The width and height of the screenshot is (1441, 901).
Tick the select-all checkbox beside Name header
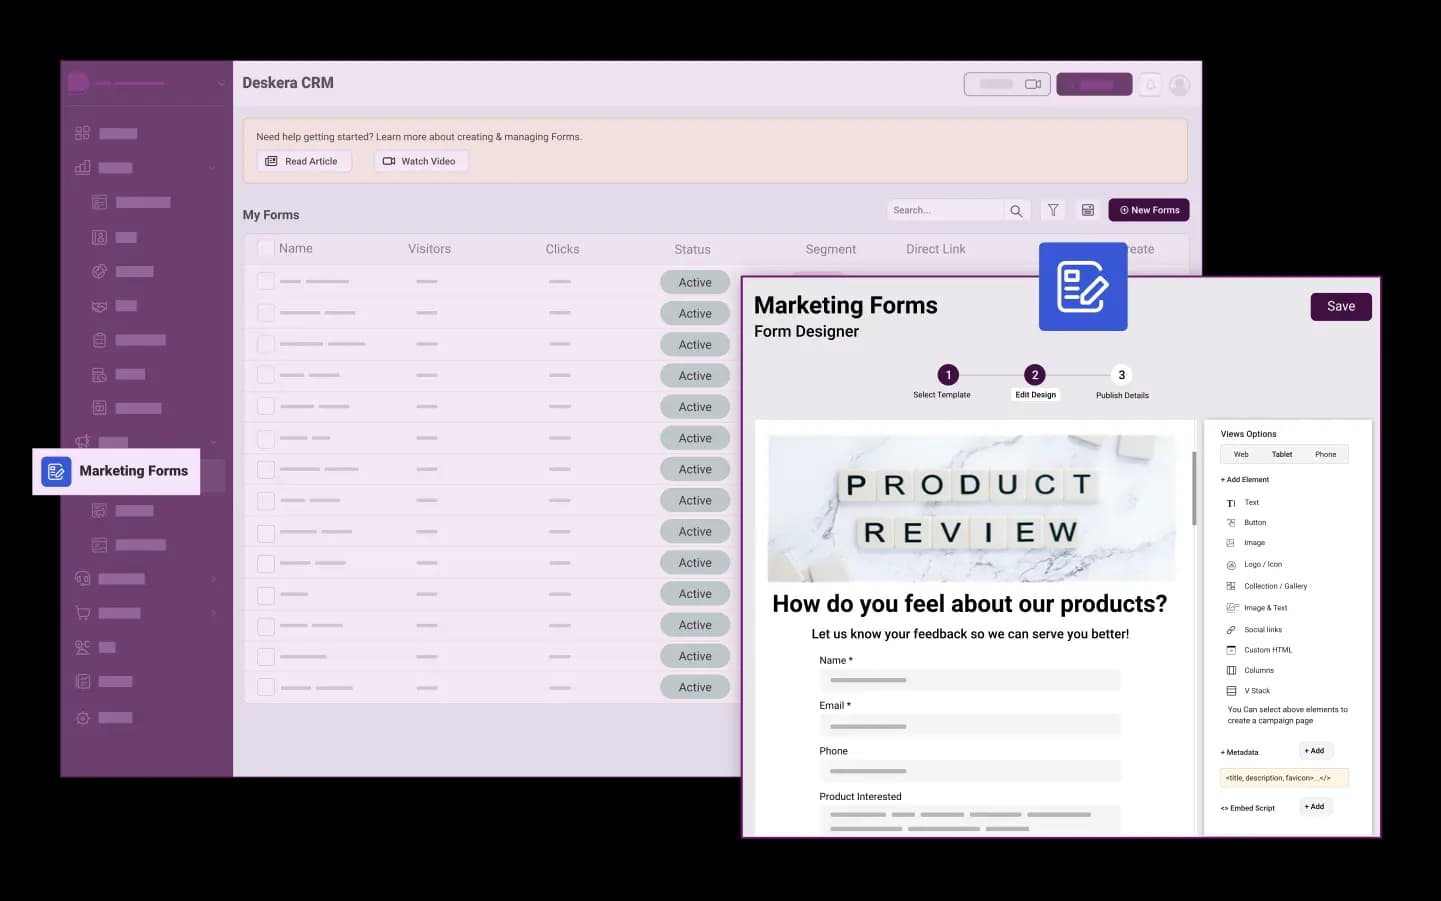click(x=265, y=249)
